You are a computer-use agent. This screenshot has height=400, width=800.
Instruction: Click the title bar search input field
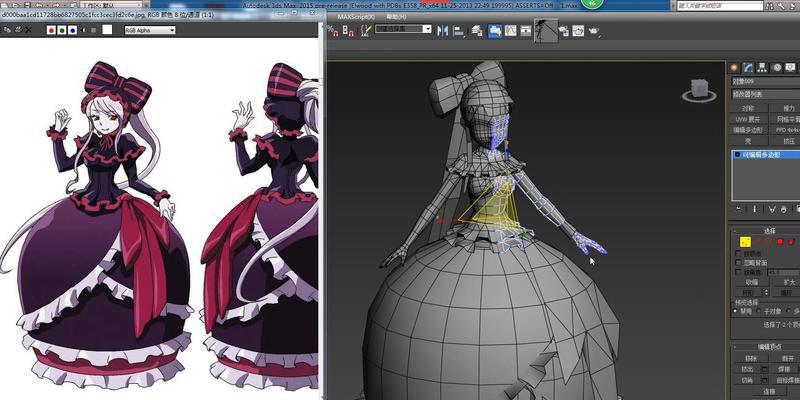[x=720, y=6]
